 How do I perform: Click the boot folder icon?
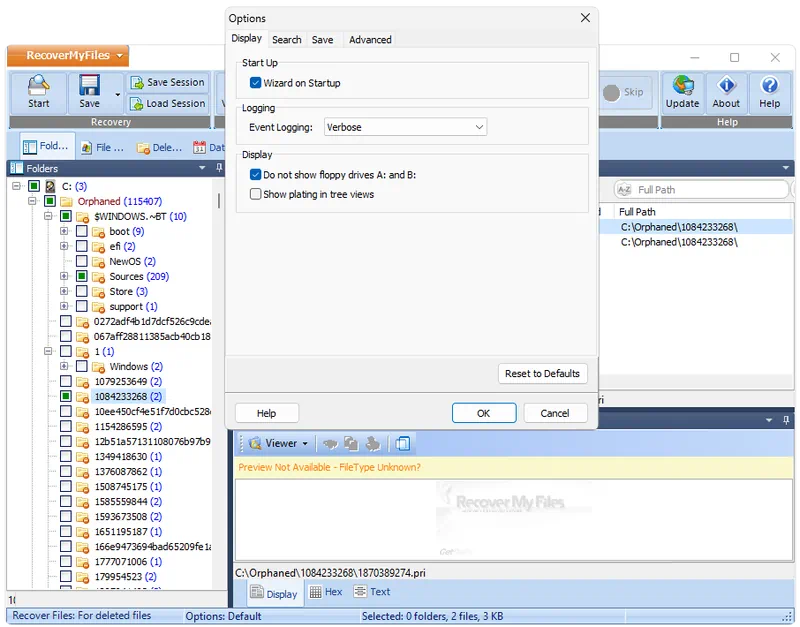(98, 232)
